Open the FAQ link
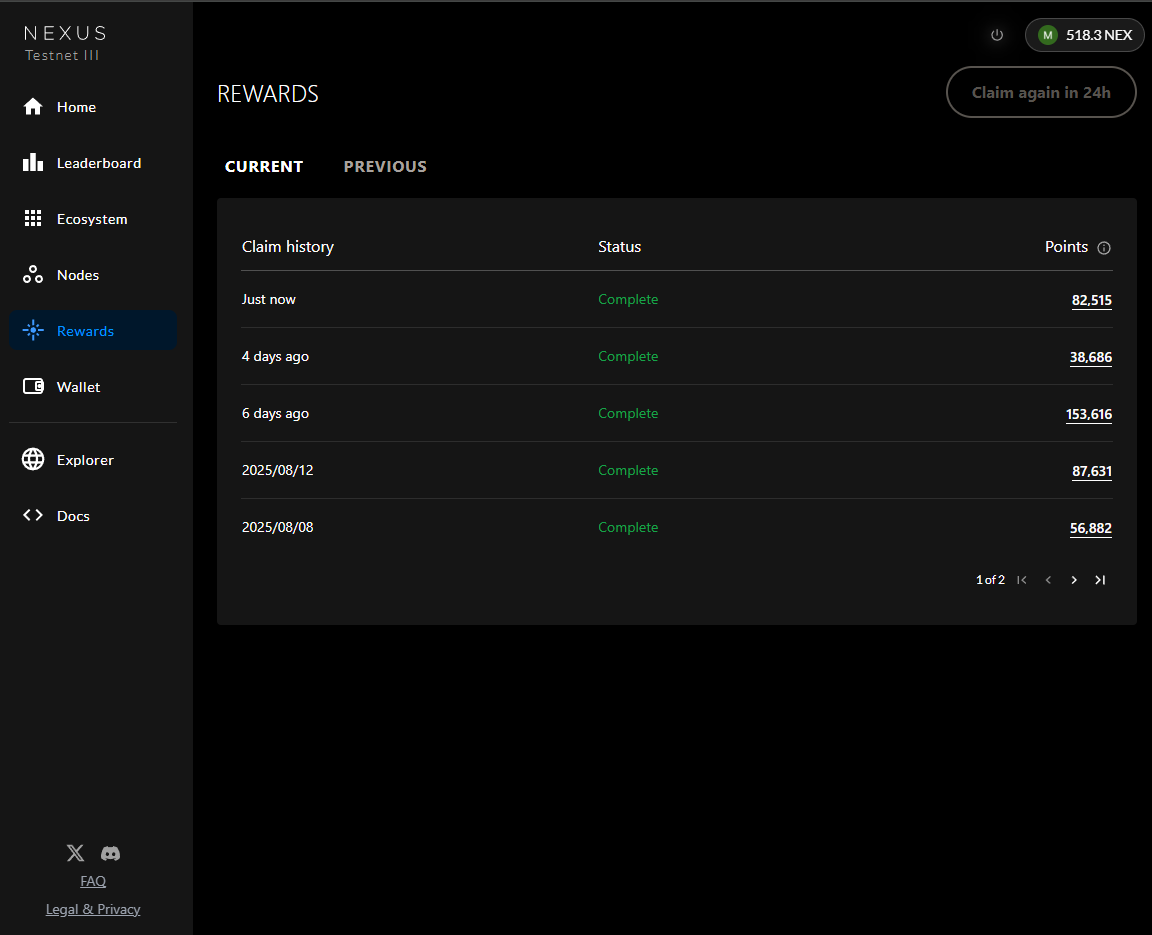1152x935 pixels. coord(93,881)
